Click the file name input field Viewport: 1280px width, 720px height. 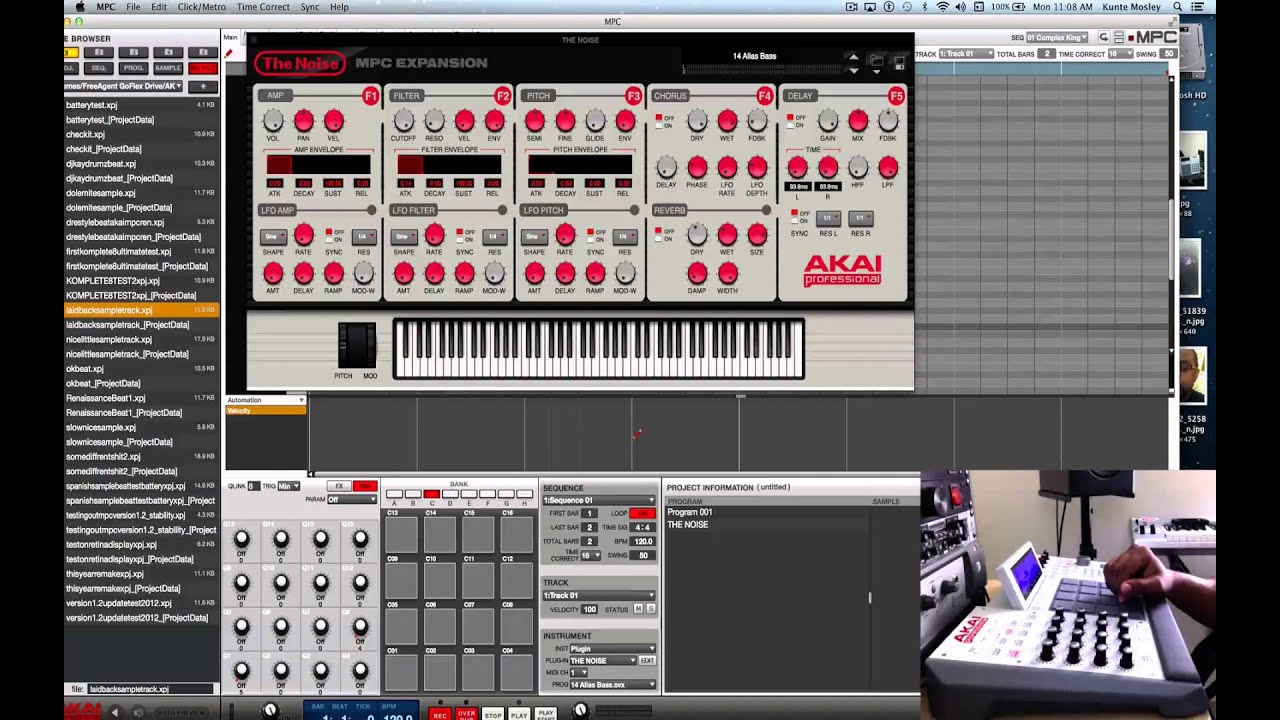pos(151,689)
